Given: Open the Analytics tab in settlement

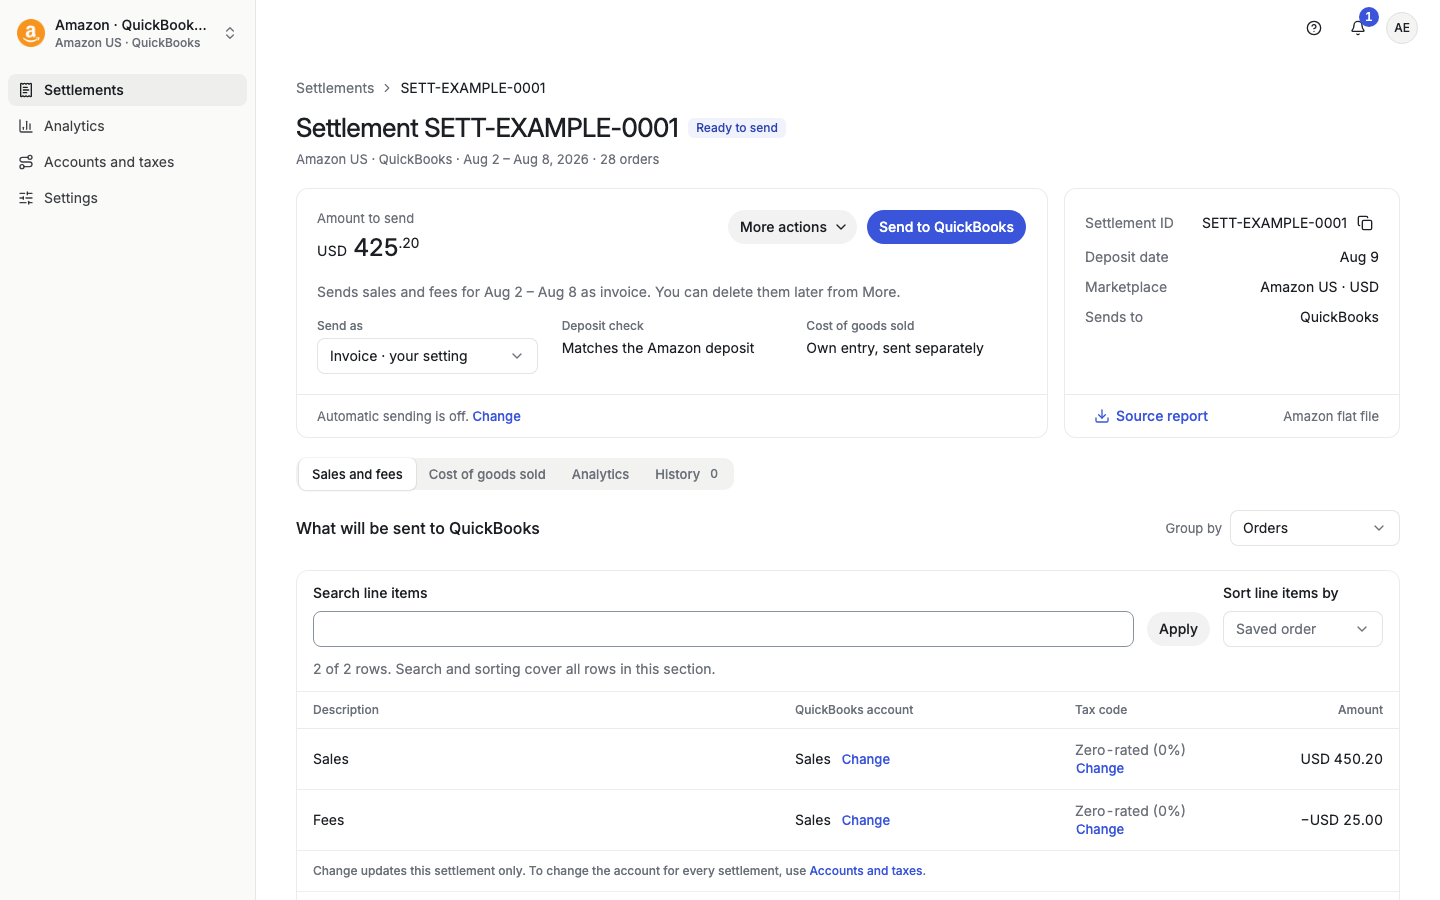Looking at the screenshot, I should (600, 474).
